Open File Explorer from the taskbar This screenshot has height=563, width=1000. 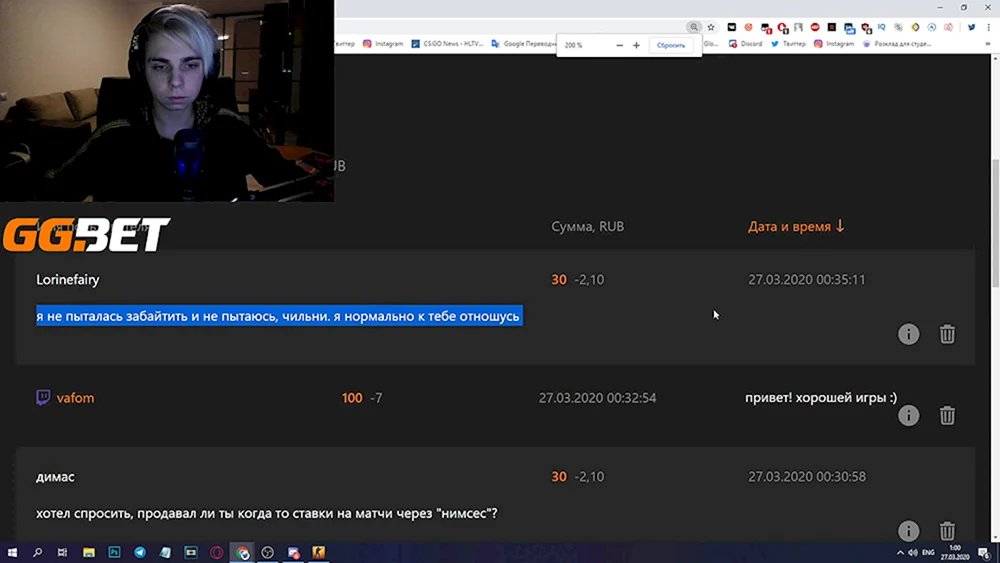click(x=89, y=553)
